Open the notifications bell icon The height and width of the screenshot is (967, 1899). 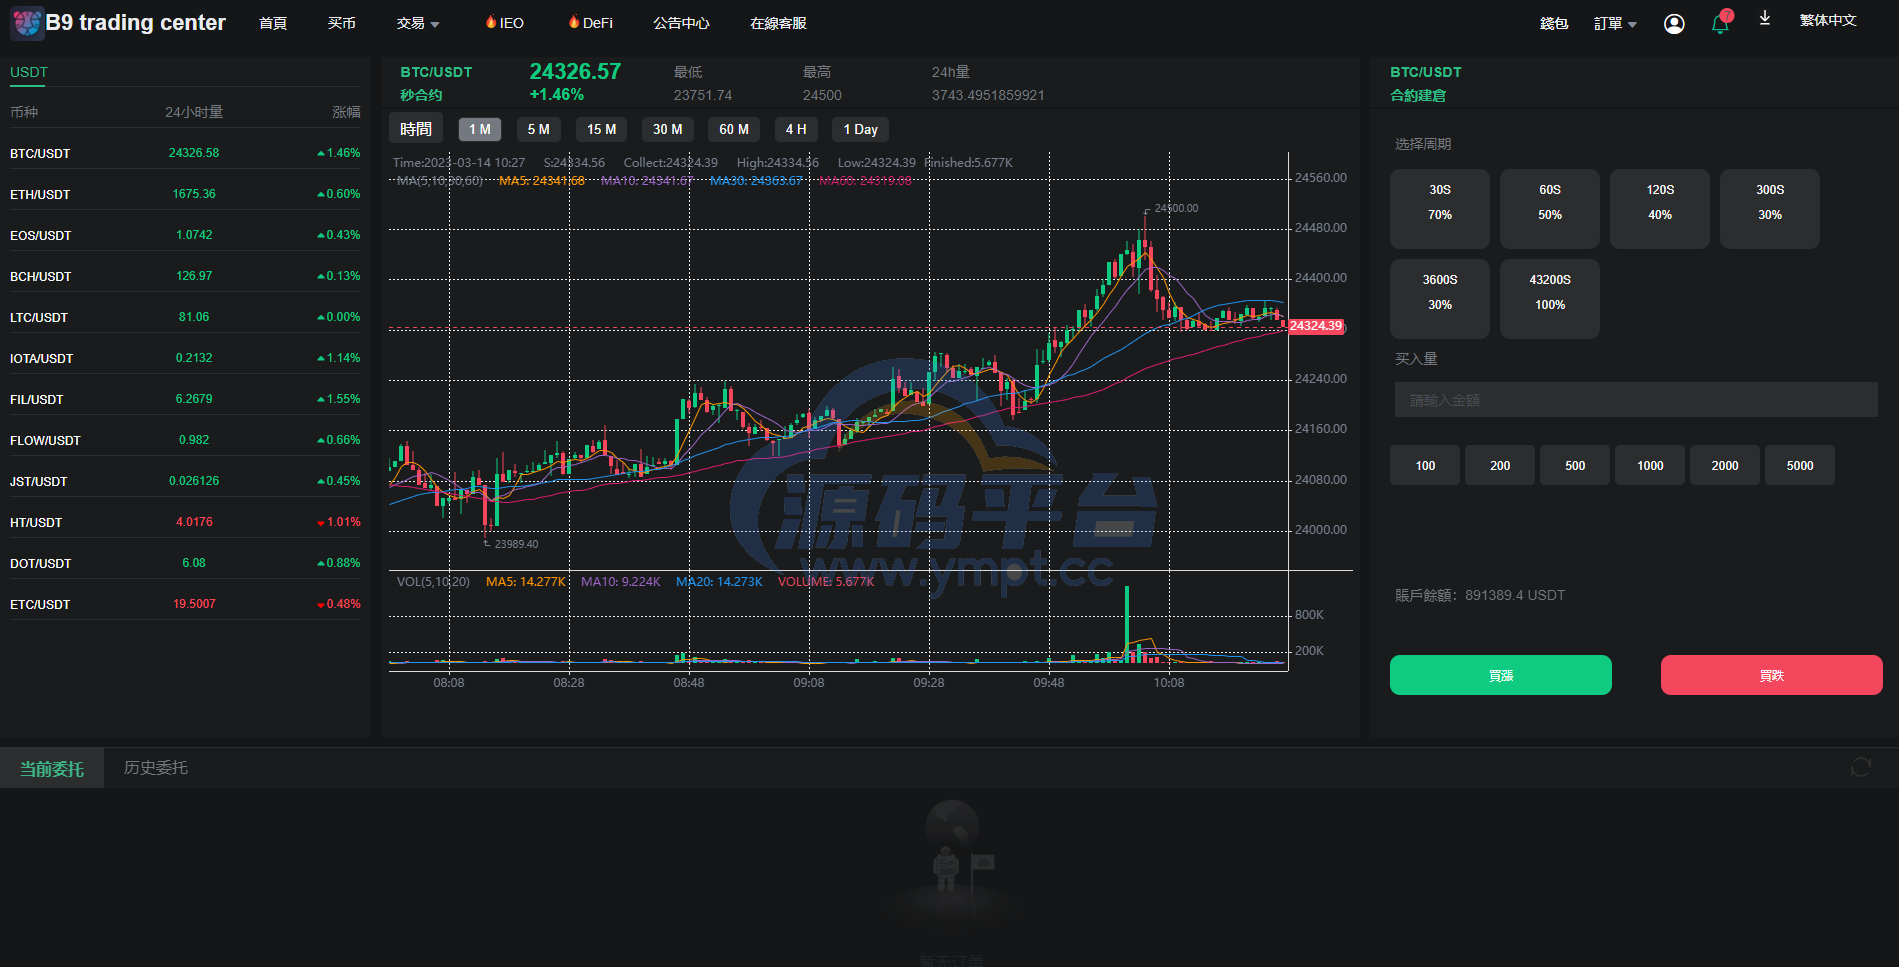(x=1721, y=23)
